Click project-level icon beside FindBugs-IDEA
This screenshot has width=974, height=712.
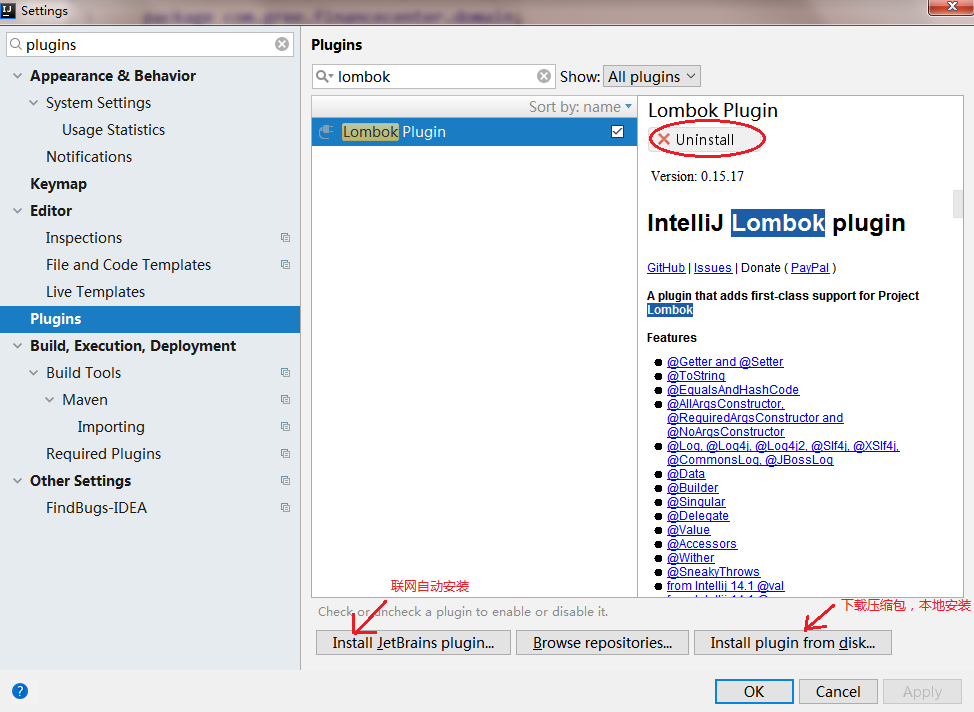coord(285,508)
